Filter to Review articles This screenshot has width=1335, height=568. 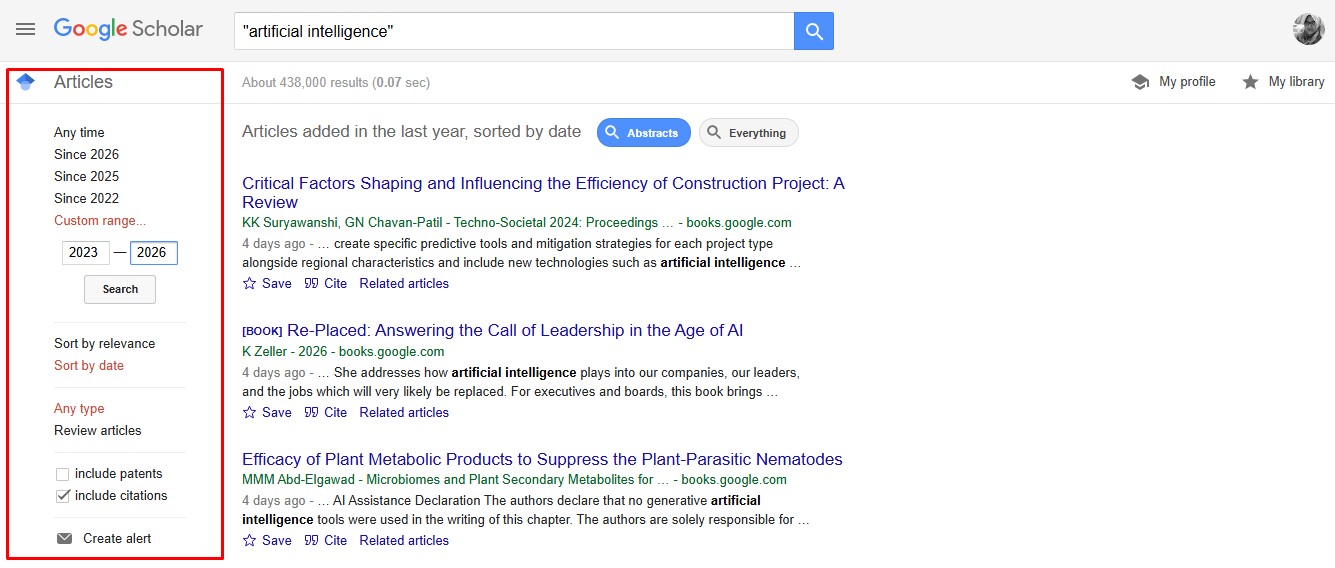(98, 431)
